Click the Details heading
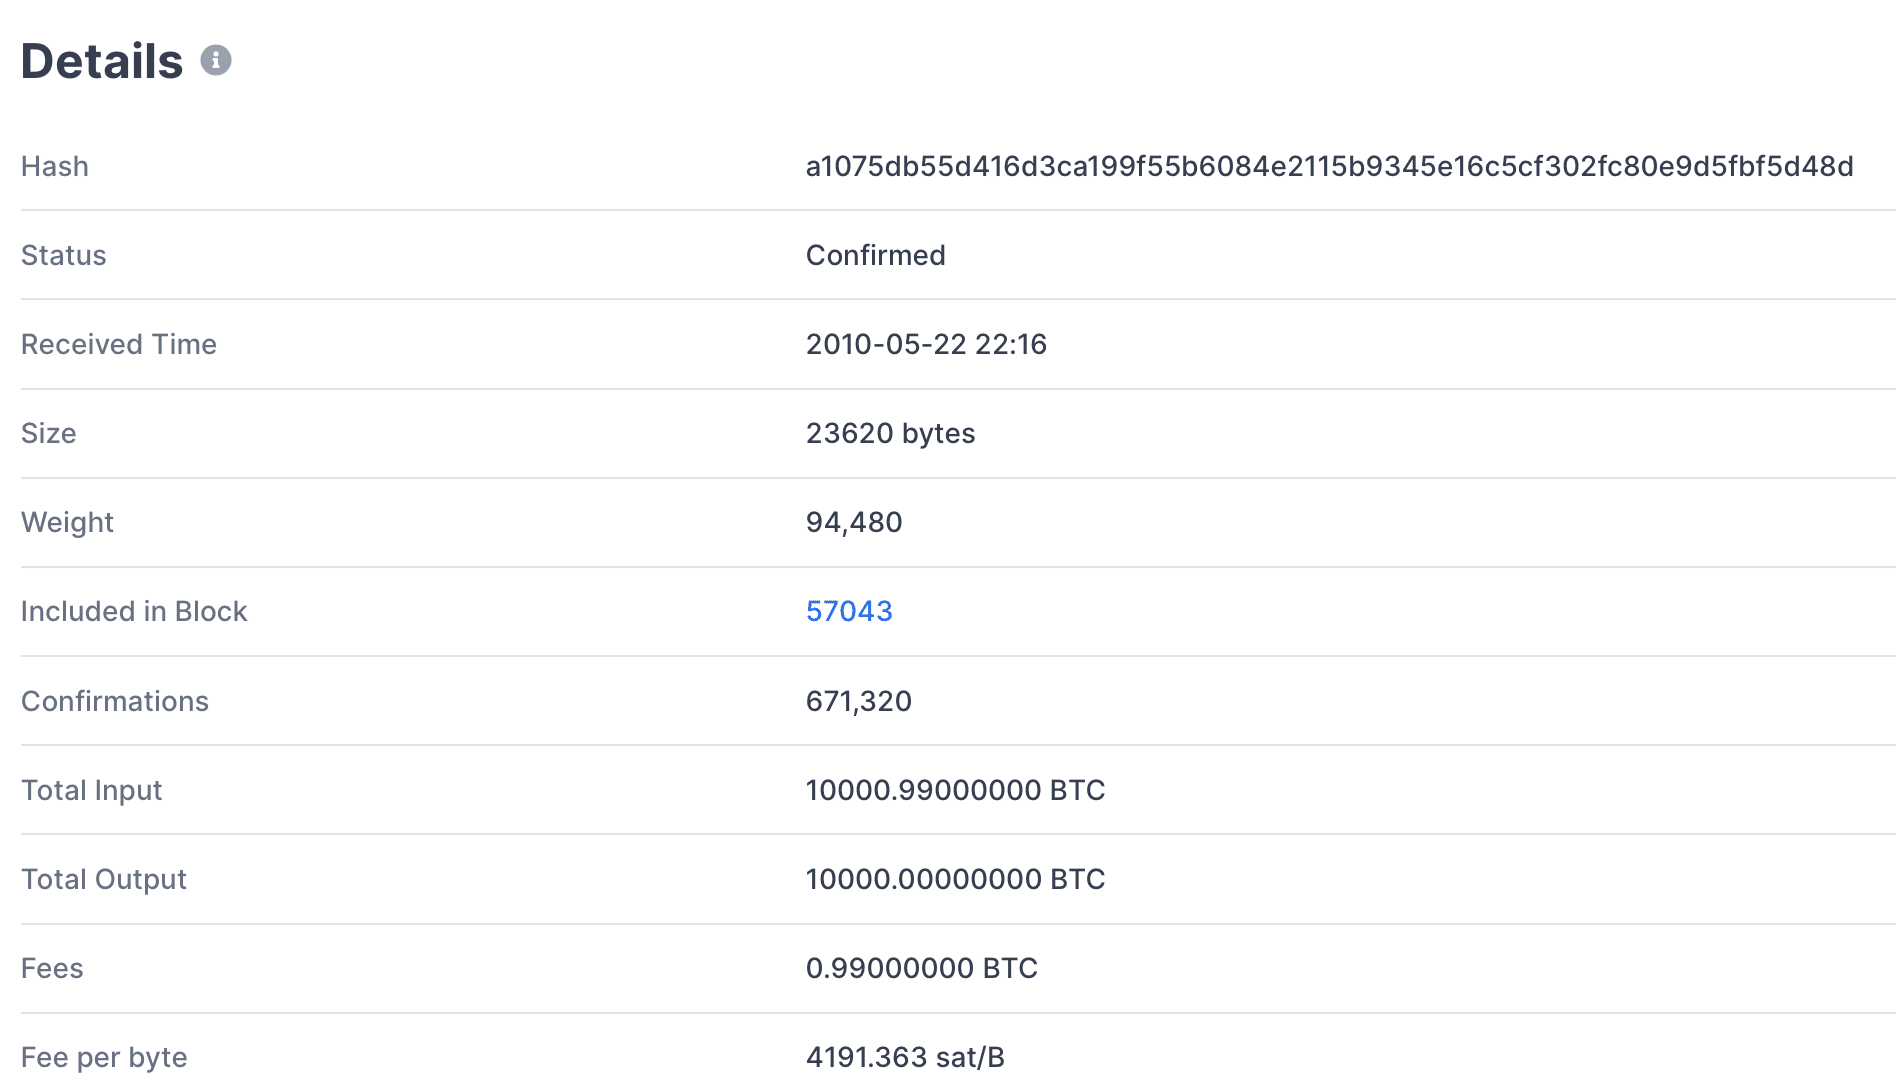The width and height of the screenshot is (1896, 1090). pos(100,60)
